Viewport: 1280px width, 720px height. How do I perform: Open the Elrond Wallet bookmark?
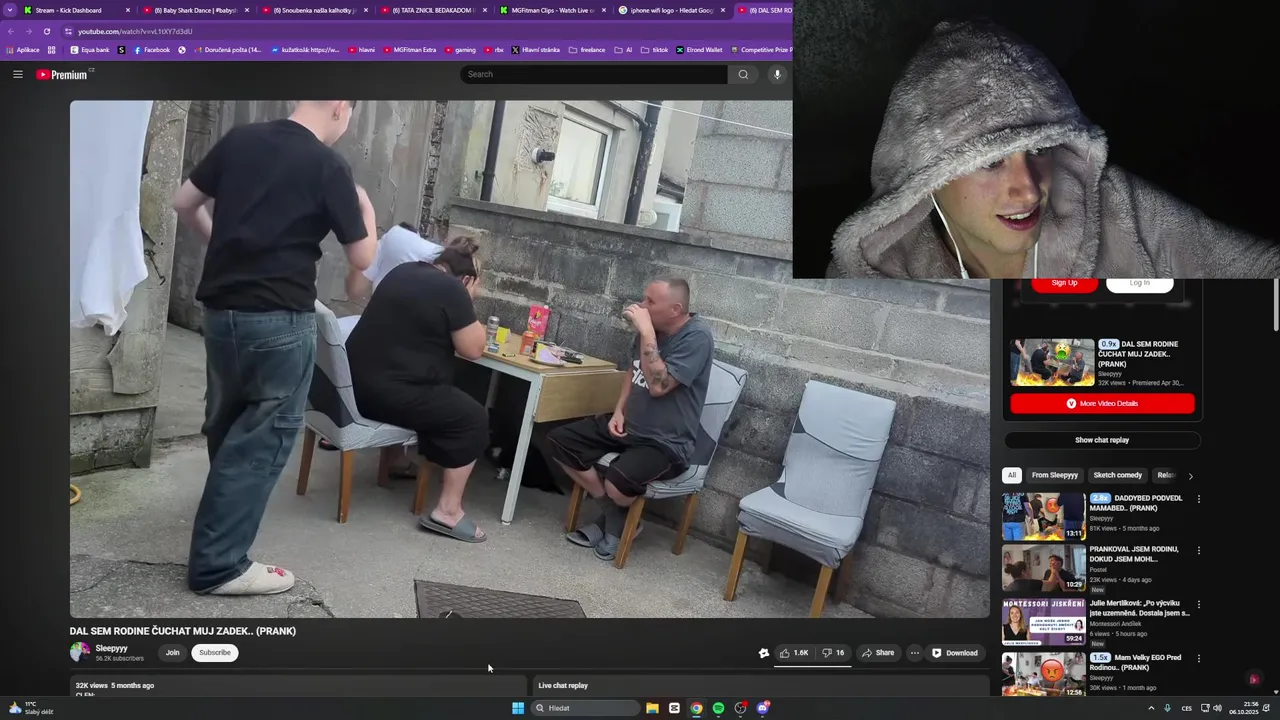click(699, 49)
